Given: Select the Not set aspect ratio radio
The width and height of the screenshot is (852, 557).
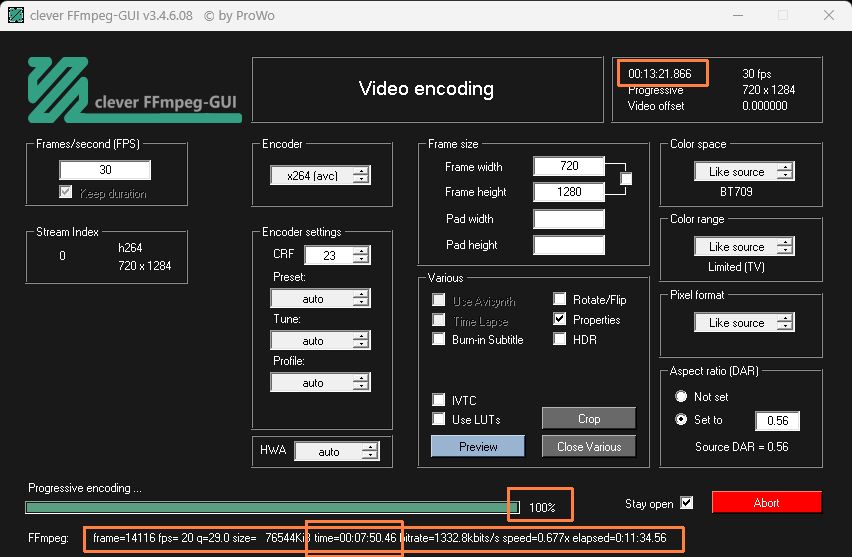Looking at the screenshot, I should tap(681, 396).
